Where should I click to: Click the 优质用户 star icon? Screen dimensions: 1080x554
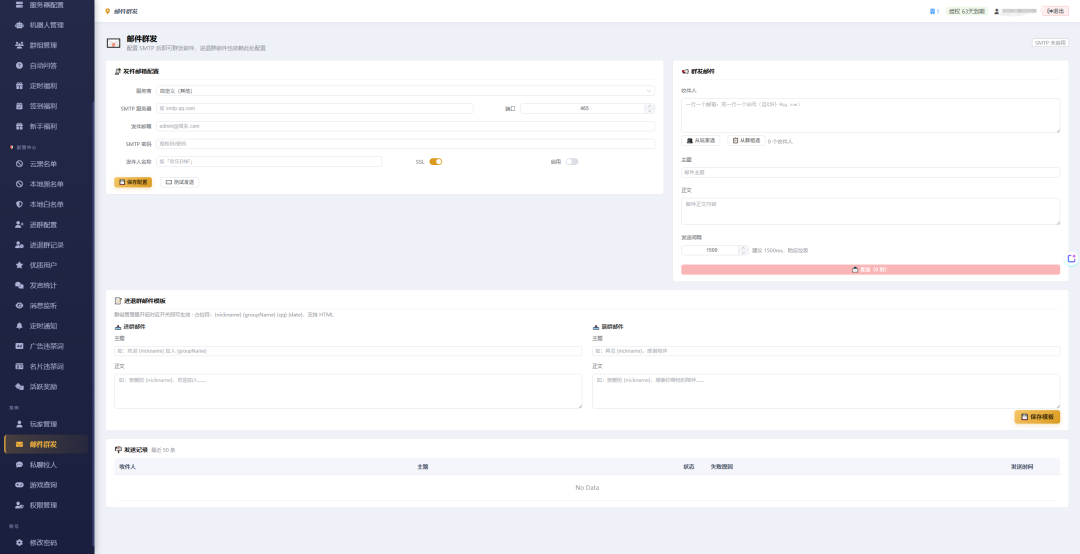[19, 265]
